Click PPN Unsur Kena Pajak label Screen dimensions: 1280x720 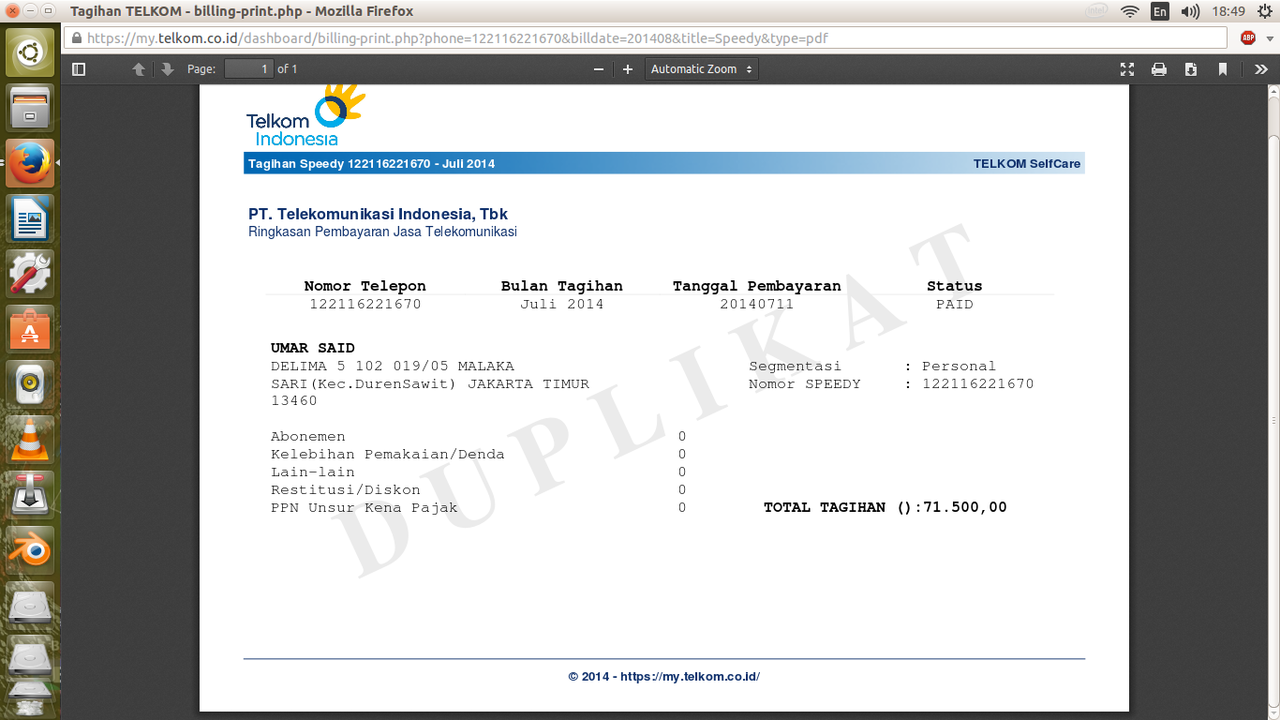tap(364, 507)
